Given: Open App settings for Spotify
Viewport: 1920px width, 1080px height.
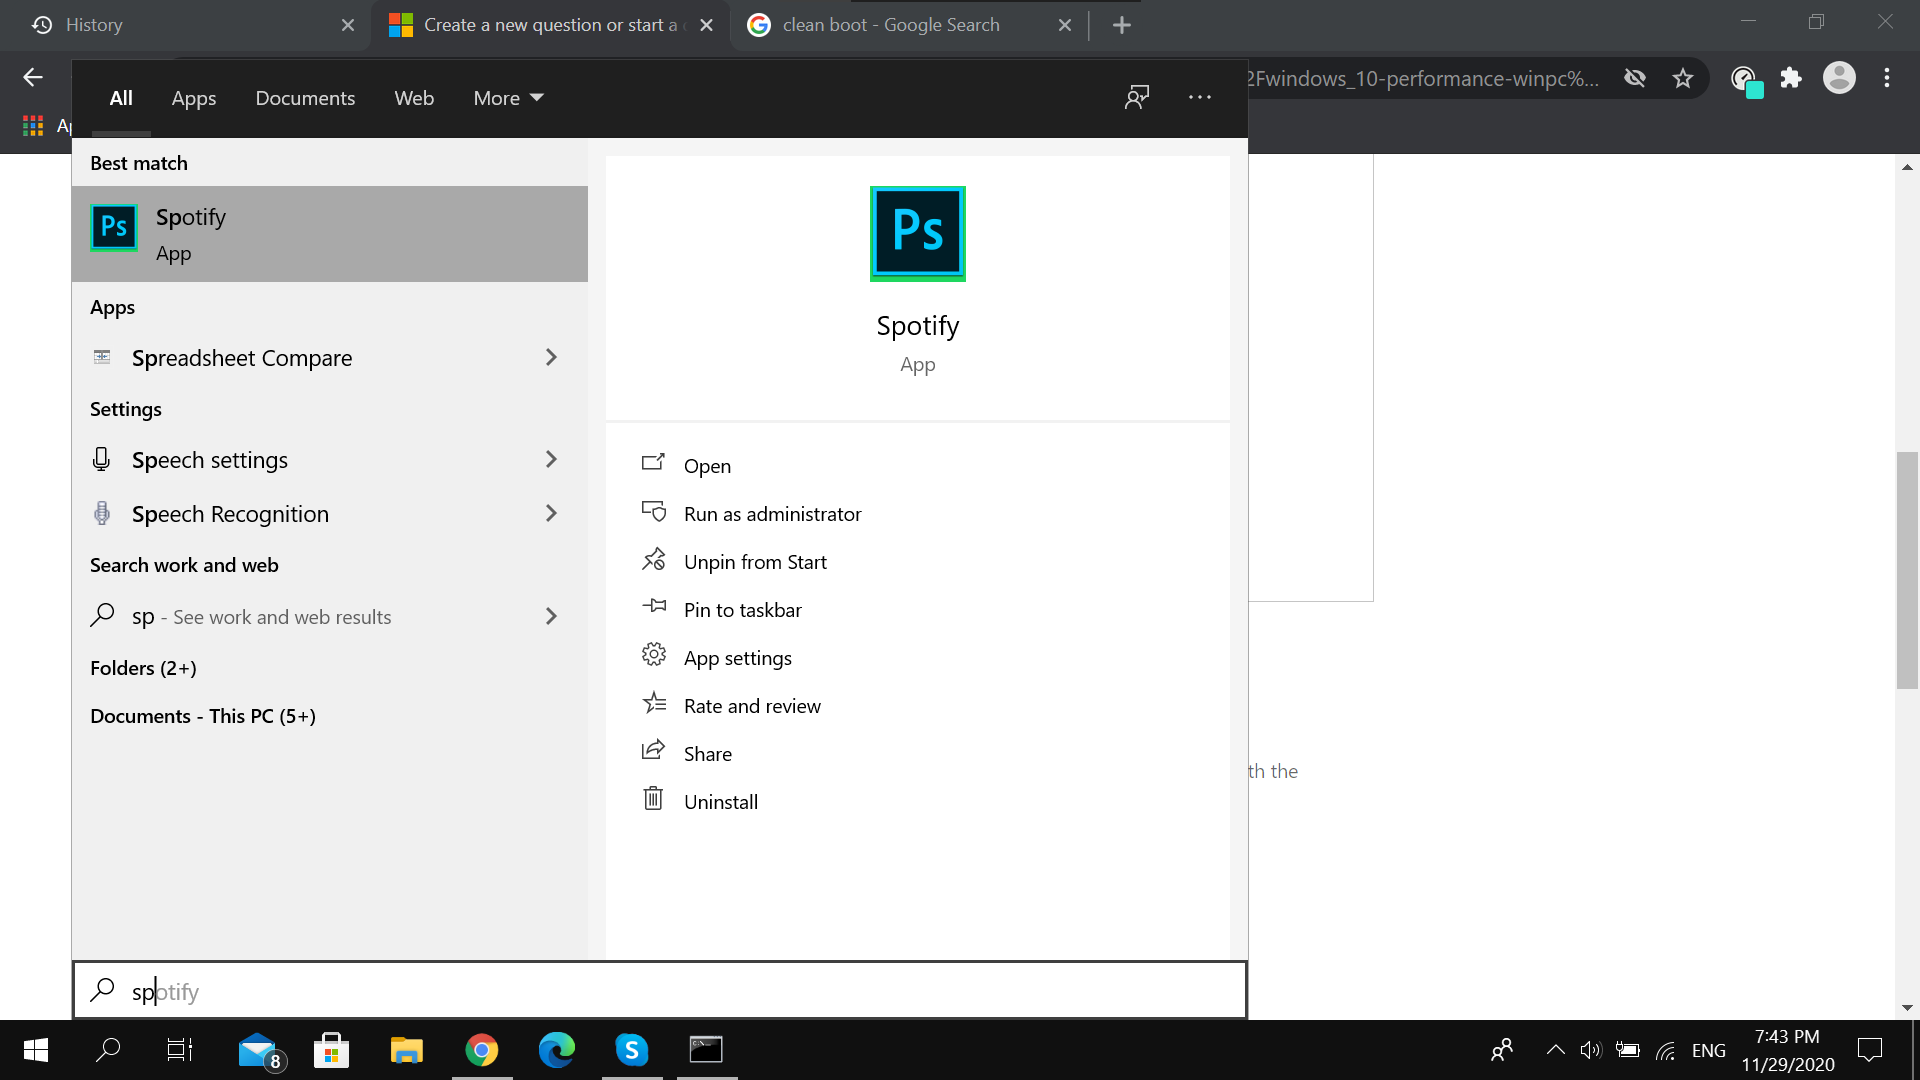Looking at the screenshot, I should tap(737, 658).
